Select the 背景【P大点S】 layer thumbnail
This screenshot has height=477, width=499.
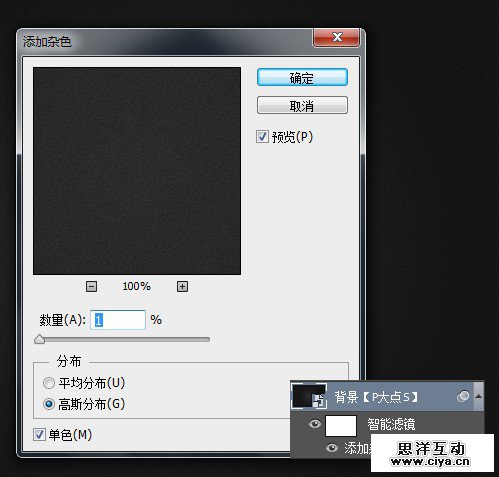309,396
